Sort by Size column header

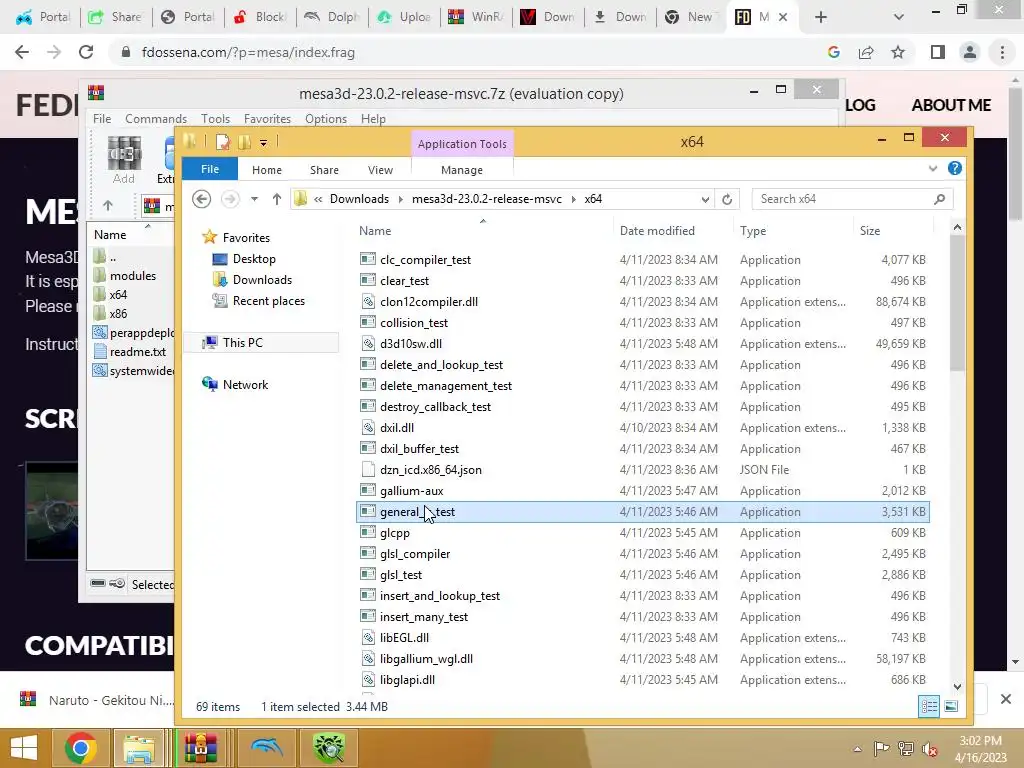tap(869, 231)
